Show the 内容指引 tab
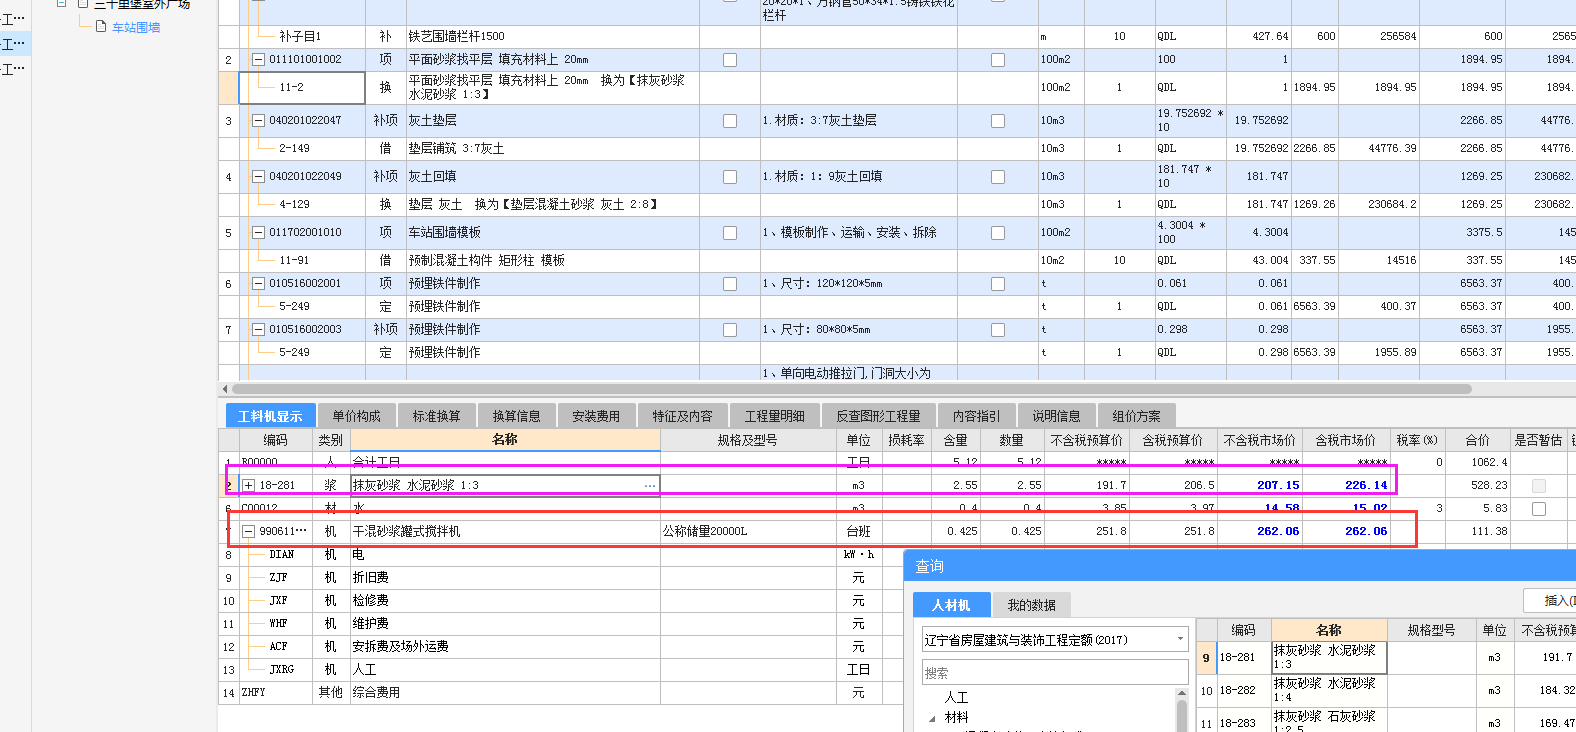 point(977,416)
